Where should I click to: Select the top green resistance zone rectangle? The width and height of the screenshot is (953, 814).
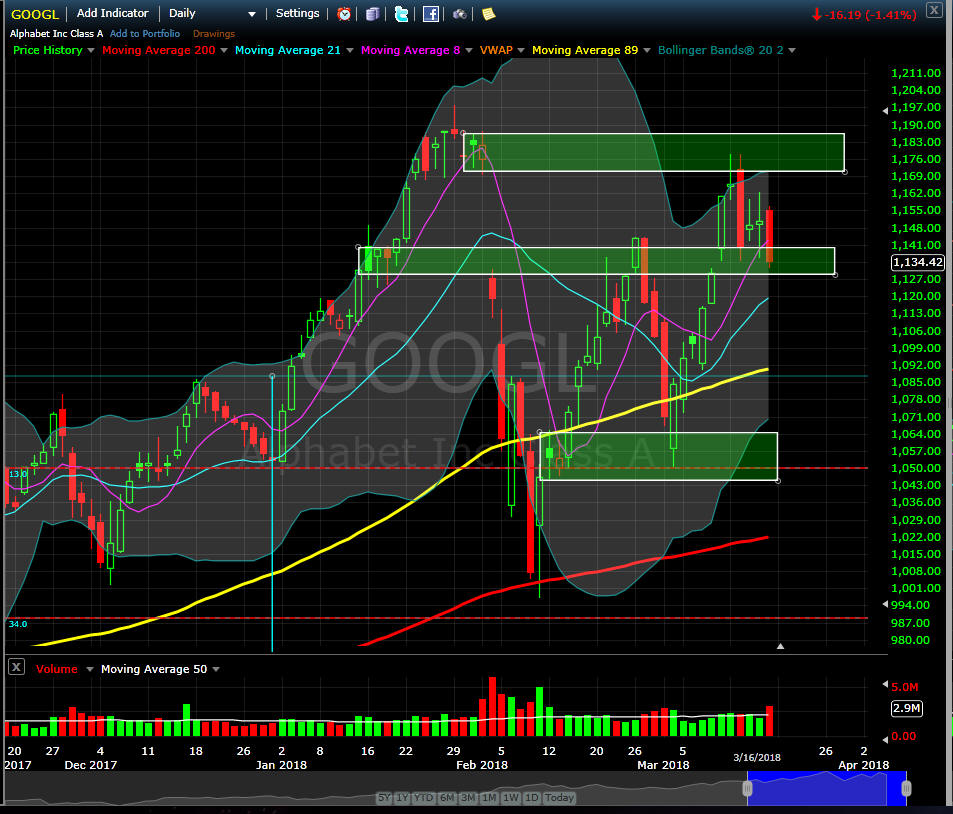coord(653,152)
